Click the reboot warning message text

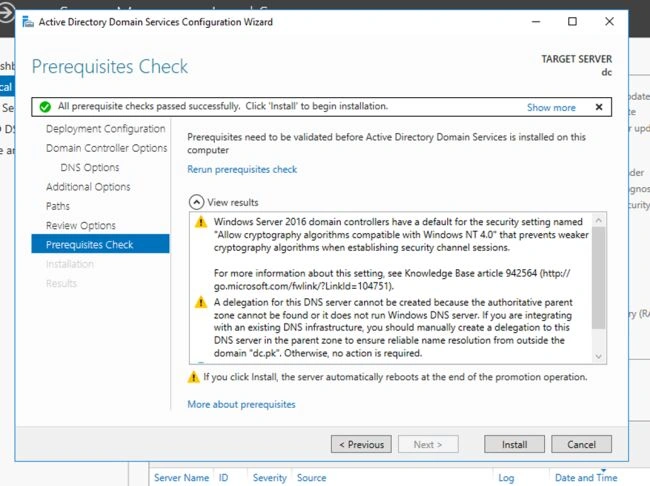tap(395, 377)
